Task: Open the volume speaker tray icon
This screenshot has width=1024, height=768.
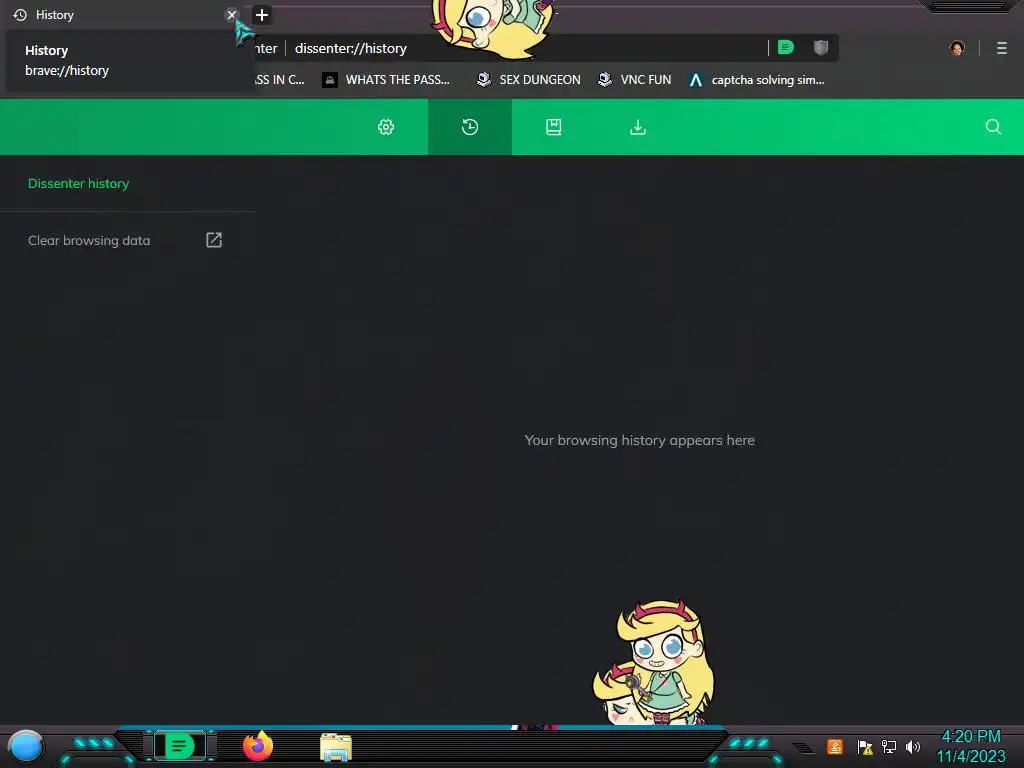Action: click(x=913, y=746)
